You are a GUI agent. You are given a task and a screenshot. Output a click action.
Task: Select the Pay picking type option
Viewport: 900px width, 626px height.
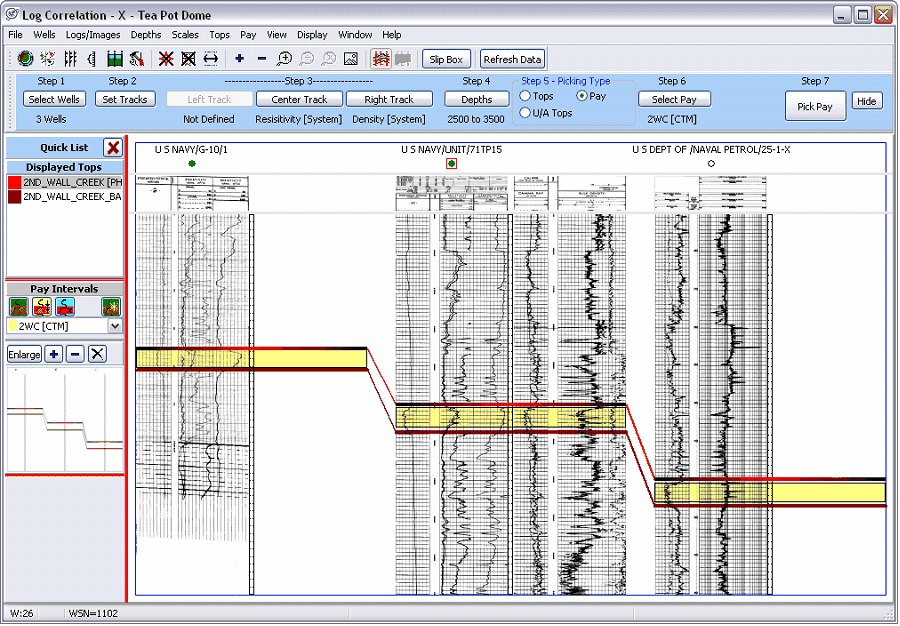[x=582, y=96]
